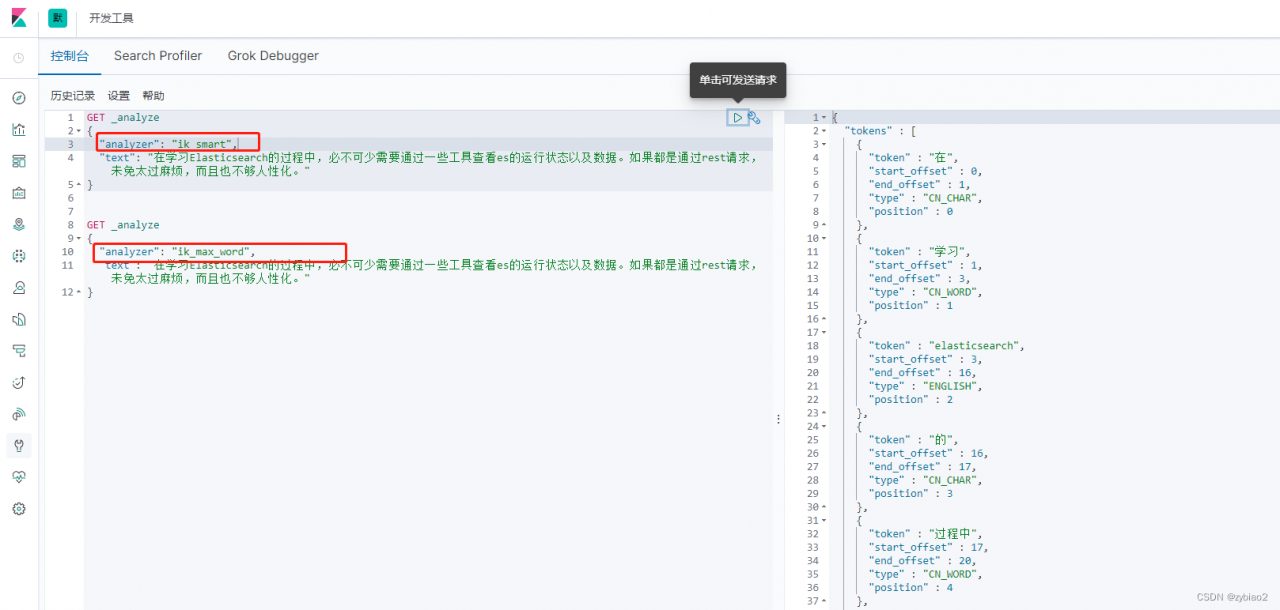1280x610 pixels.
Task: Collapse root object at output line 1
Action: click(x=824, y=118)
